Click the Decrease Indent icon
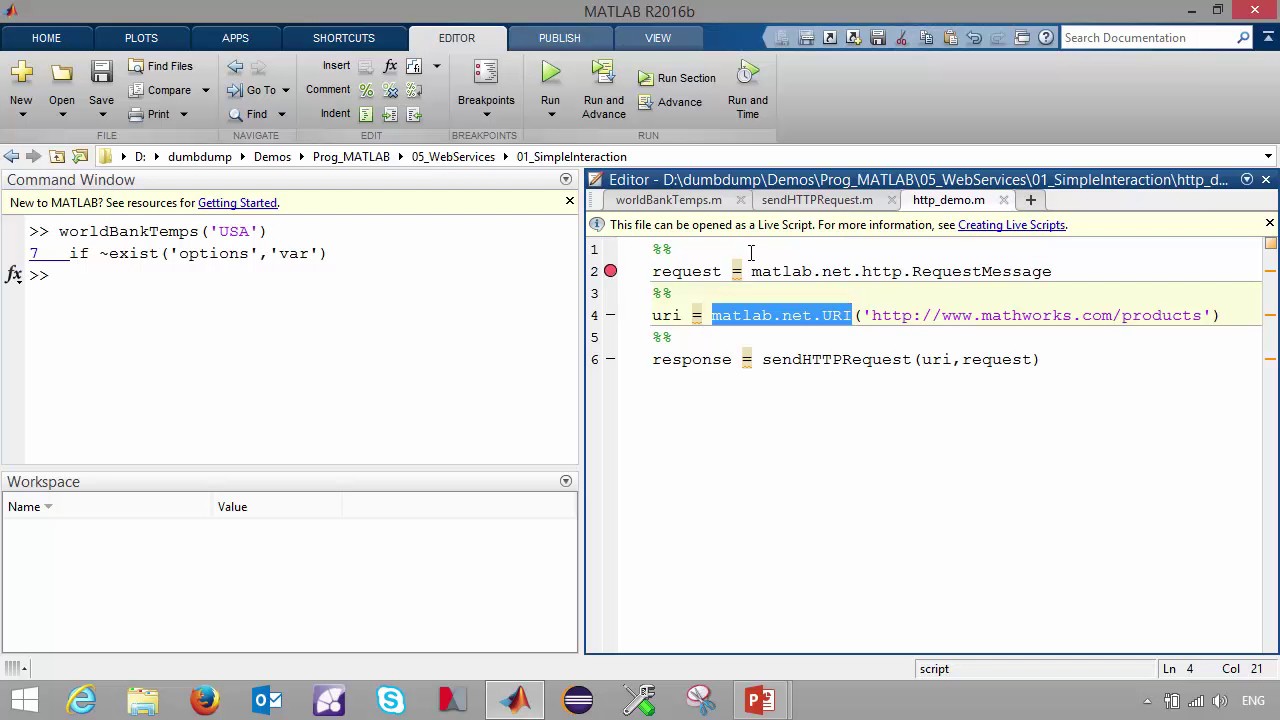 point(414,114)
